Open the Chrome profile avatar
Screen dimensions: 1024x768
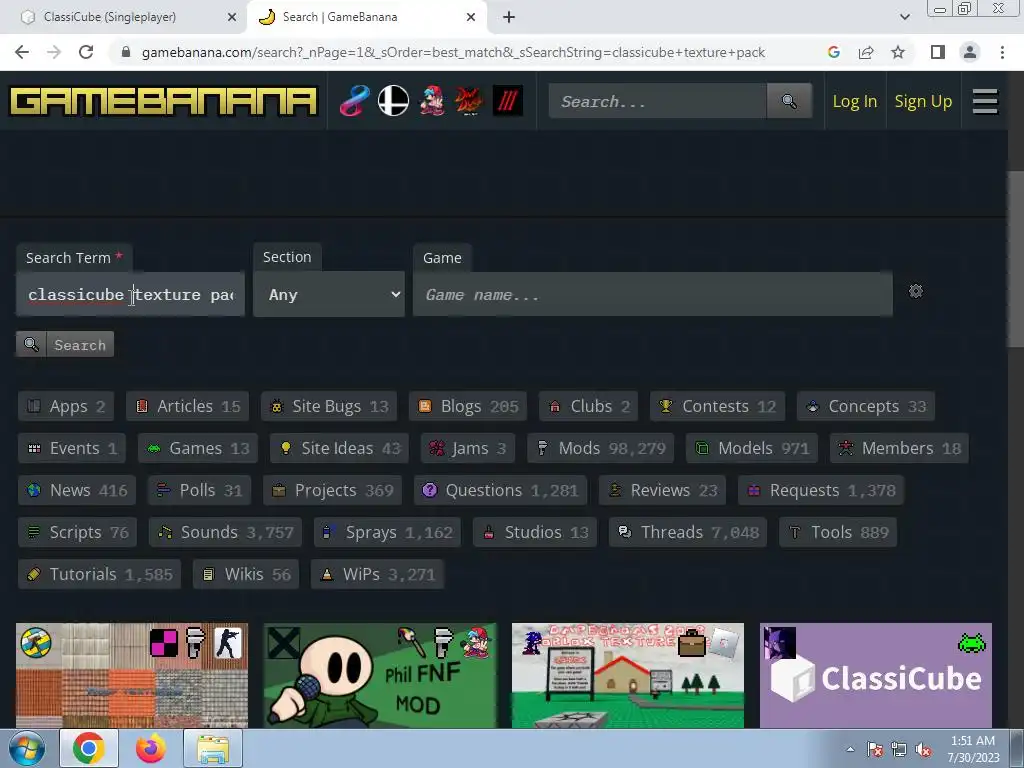pyautogui.click(x=970, y=52)
